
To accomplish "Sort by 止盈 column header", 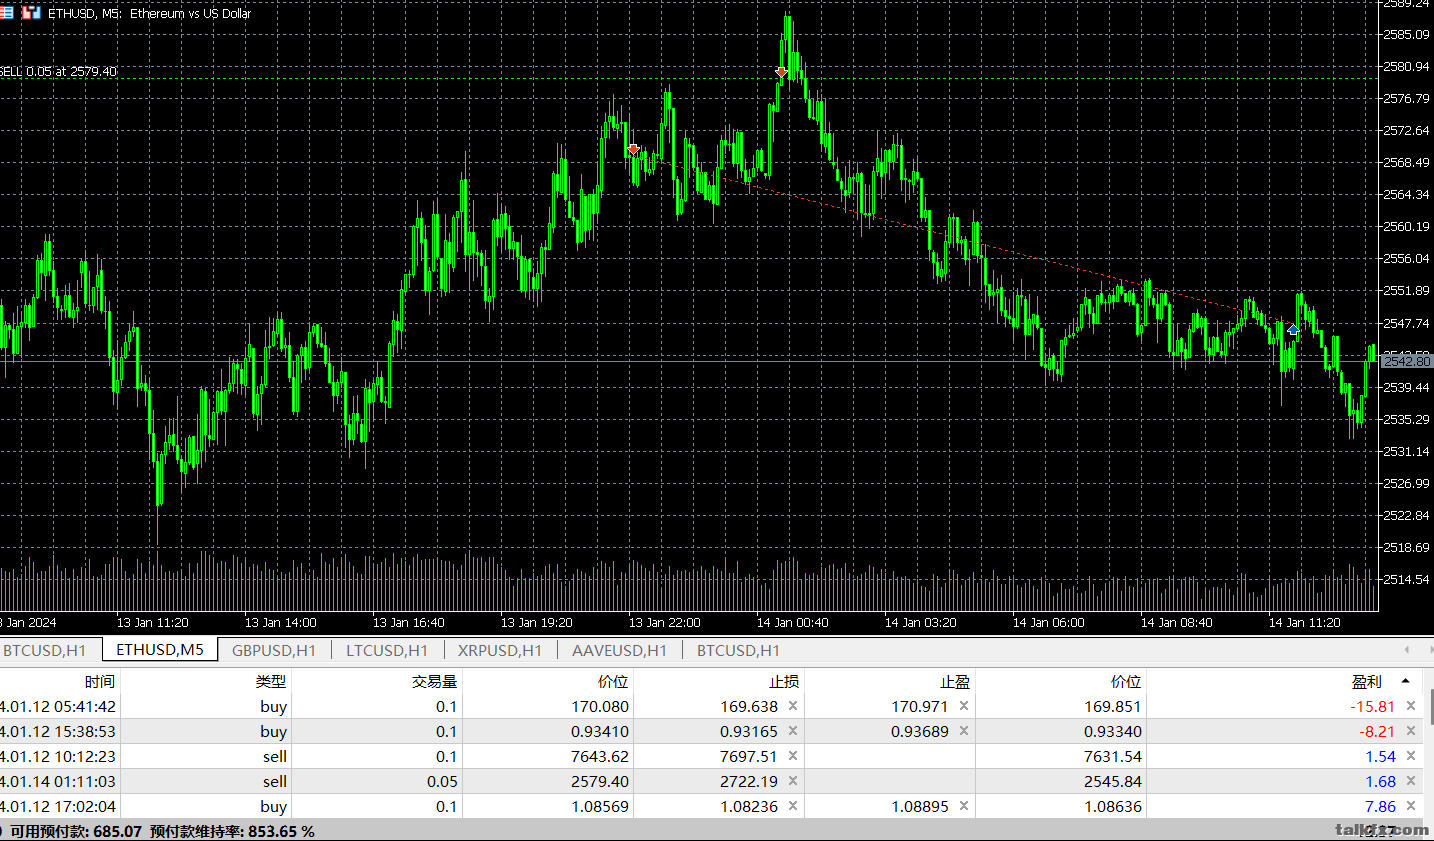I will coord(955,682).
